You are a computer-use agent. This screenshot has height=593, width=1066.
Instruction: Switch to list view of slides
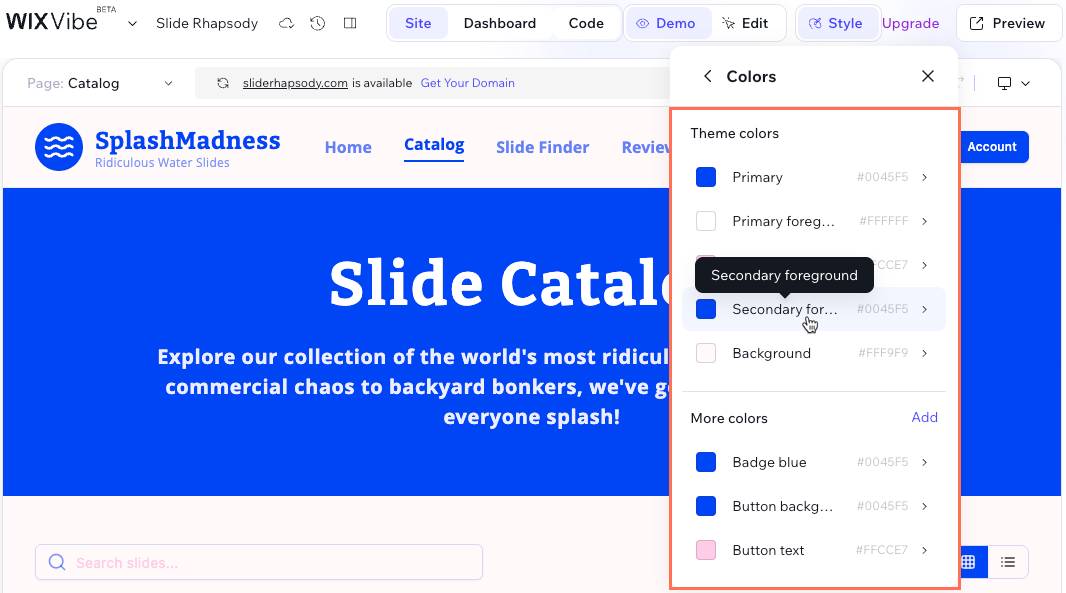[1007, 562]
